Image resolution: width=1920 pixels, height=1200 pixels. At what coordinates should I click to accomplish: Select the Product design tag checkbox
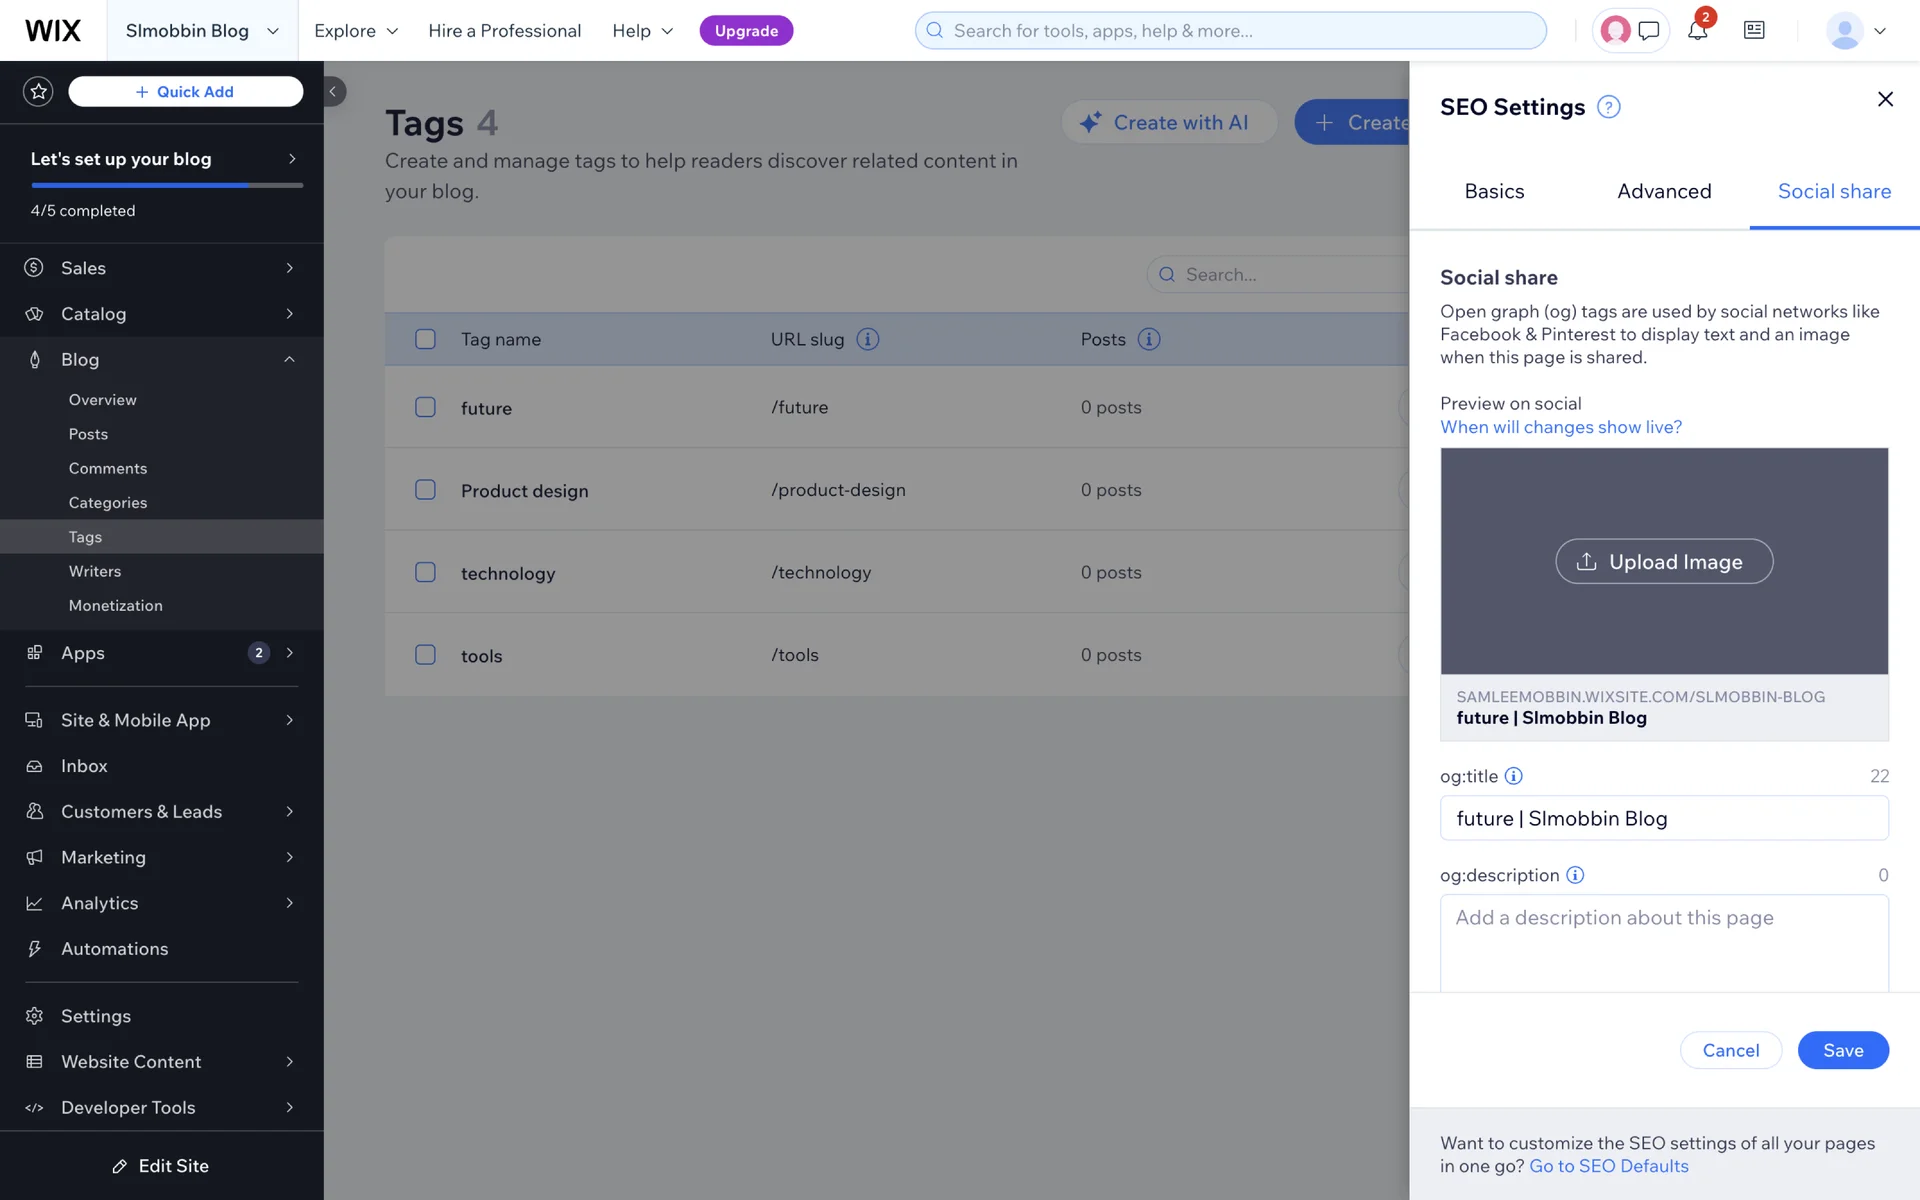coord(425,490)
